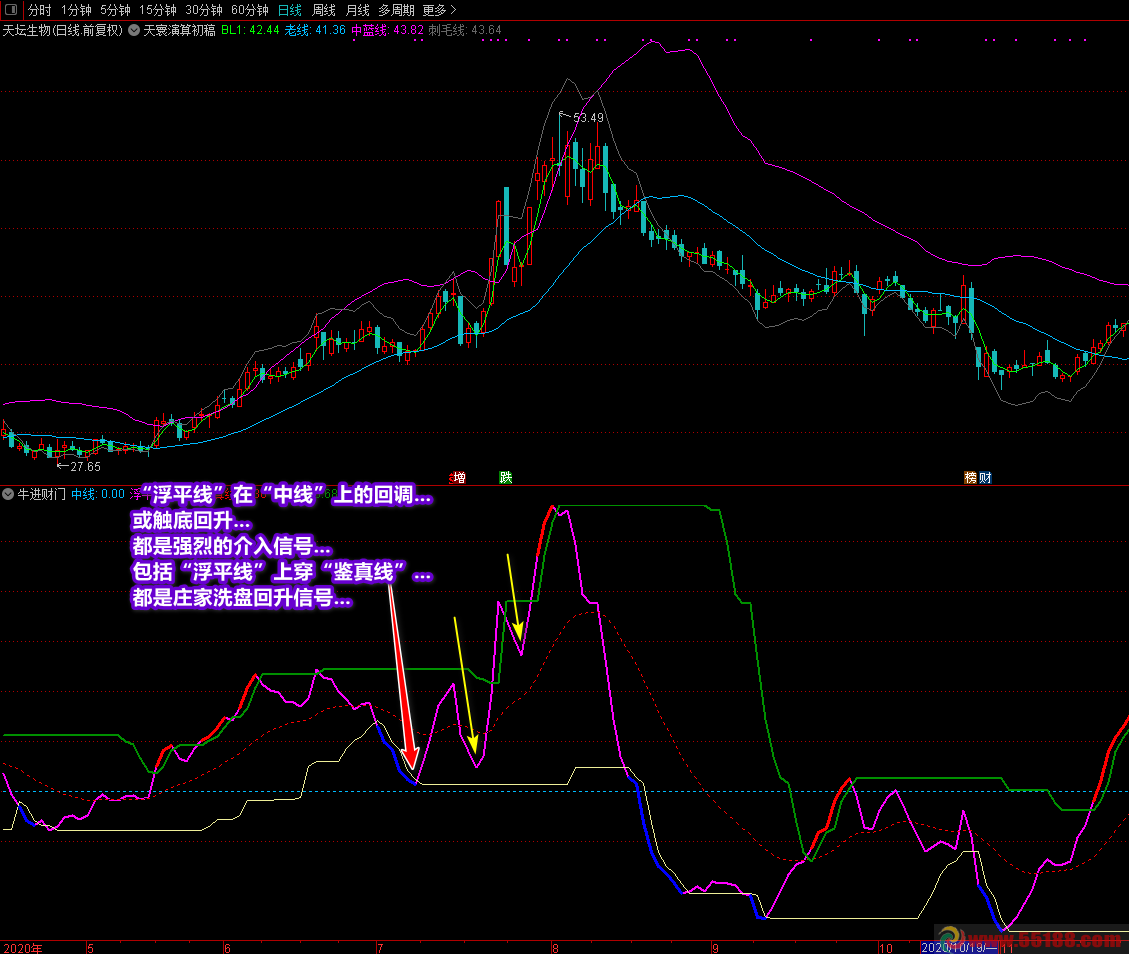Click the 天坛生物(日线.前复权) stock title
Image resolution: width=1129 pixels, height=954 pixels.
(62, 30)
